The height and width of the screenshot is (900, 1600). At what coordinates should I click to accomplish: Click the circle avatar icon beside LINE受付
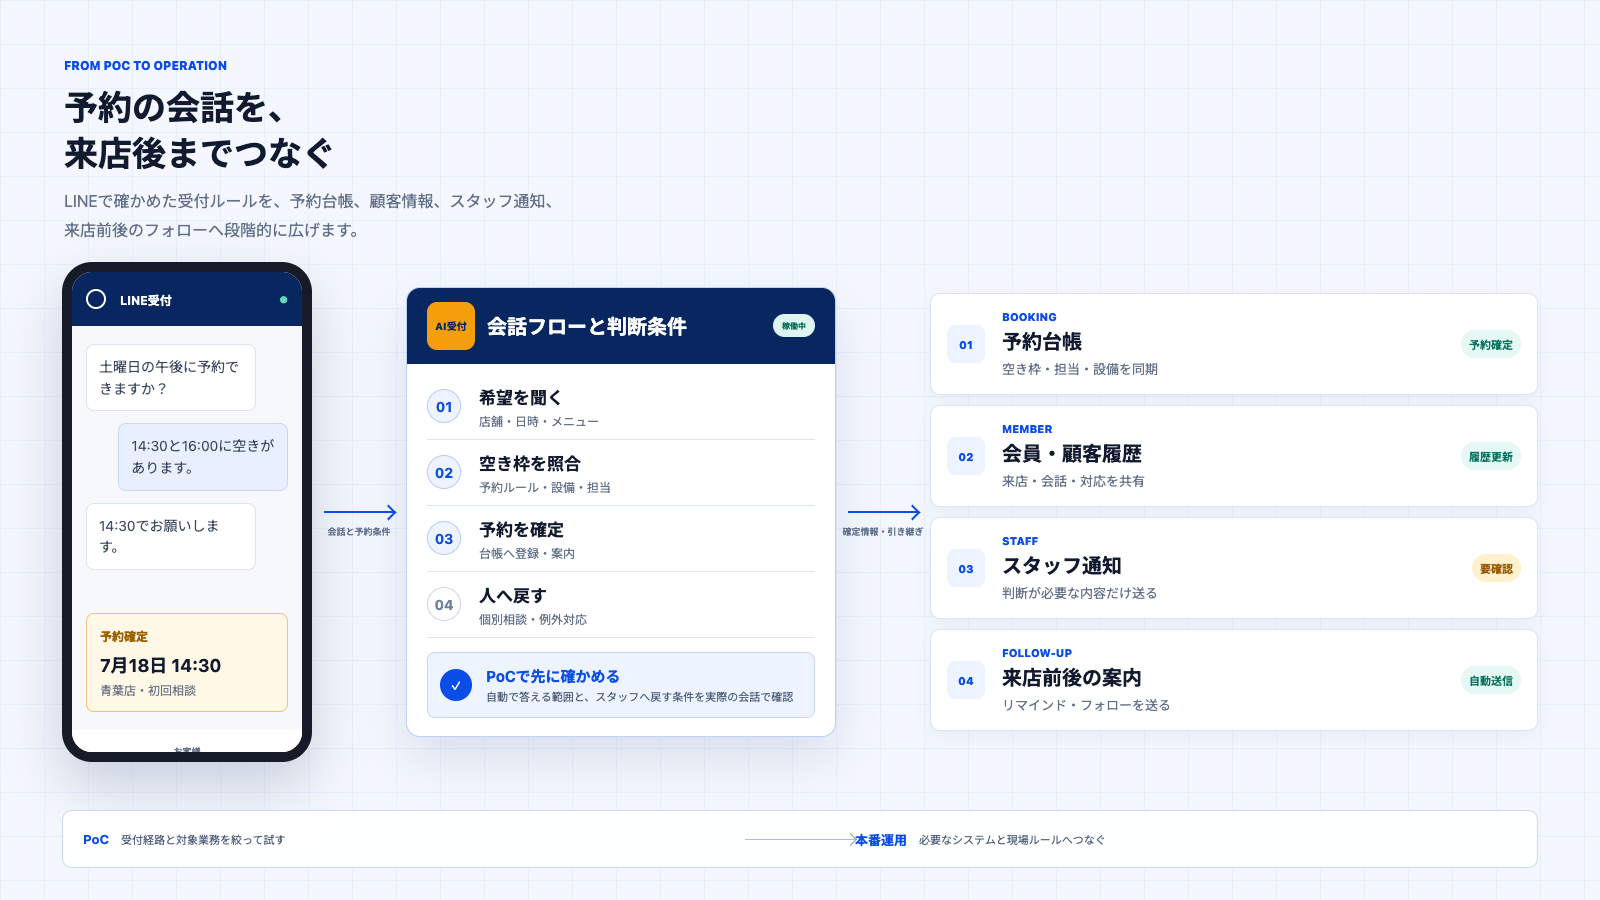96,299
